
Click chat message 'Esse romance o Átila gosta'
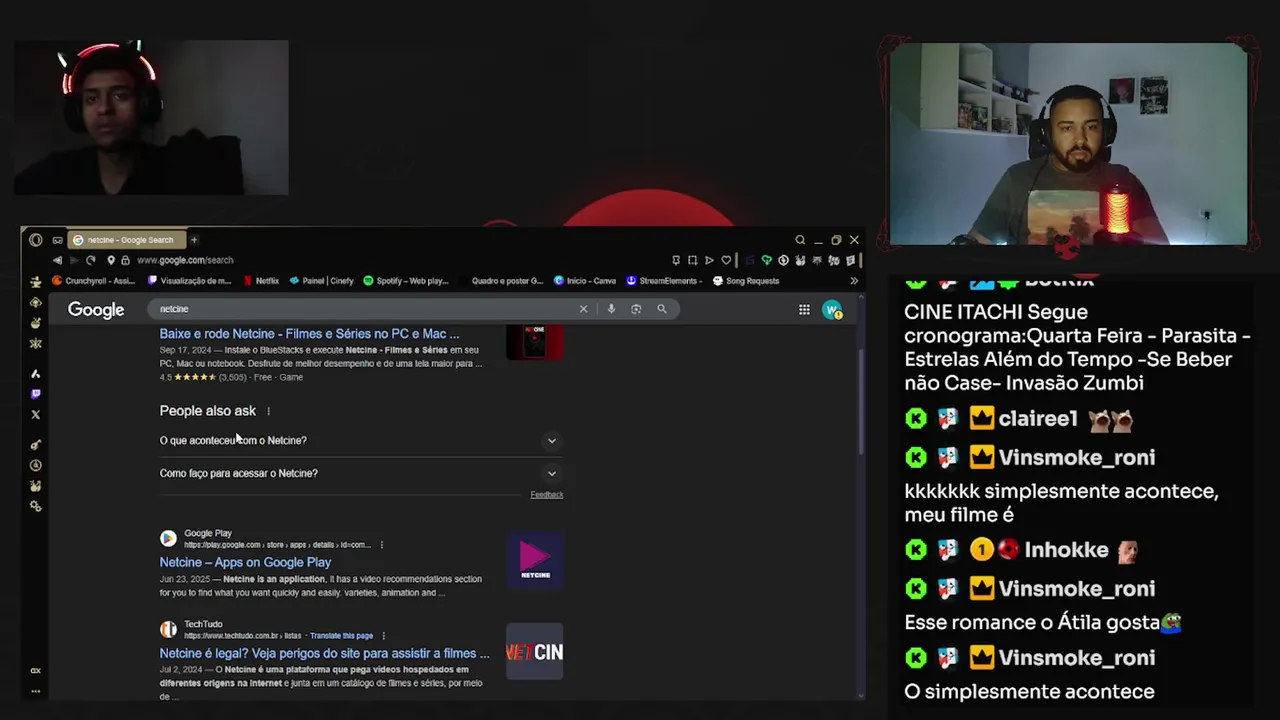pos(1032,622)
